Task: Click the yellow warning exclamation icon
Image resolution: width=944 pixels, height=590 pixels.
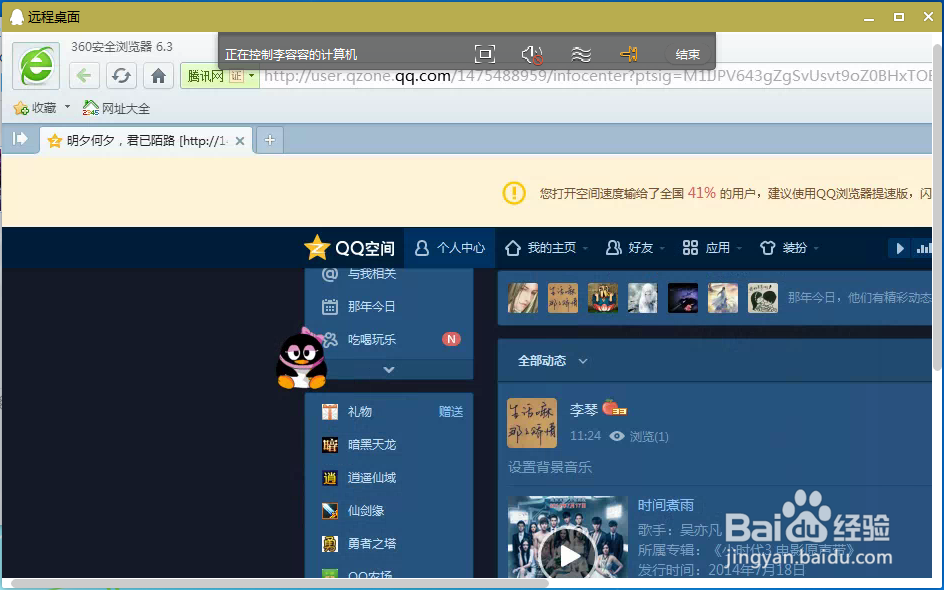Action: [x=514, y=193]
